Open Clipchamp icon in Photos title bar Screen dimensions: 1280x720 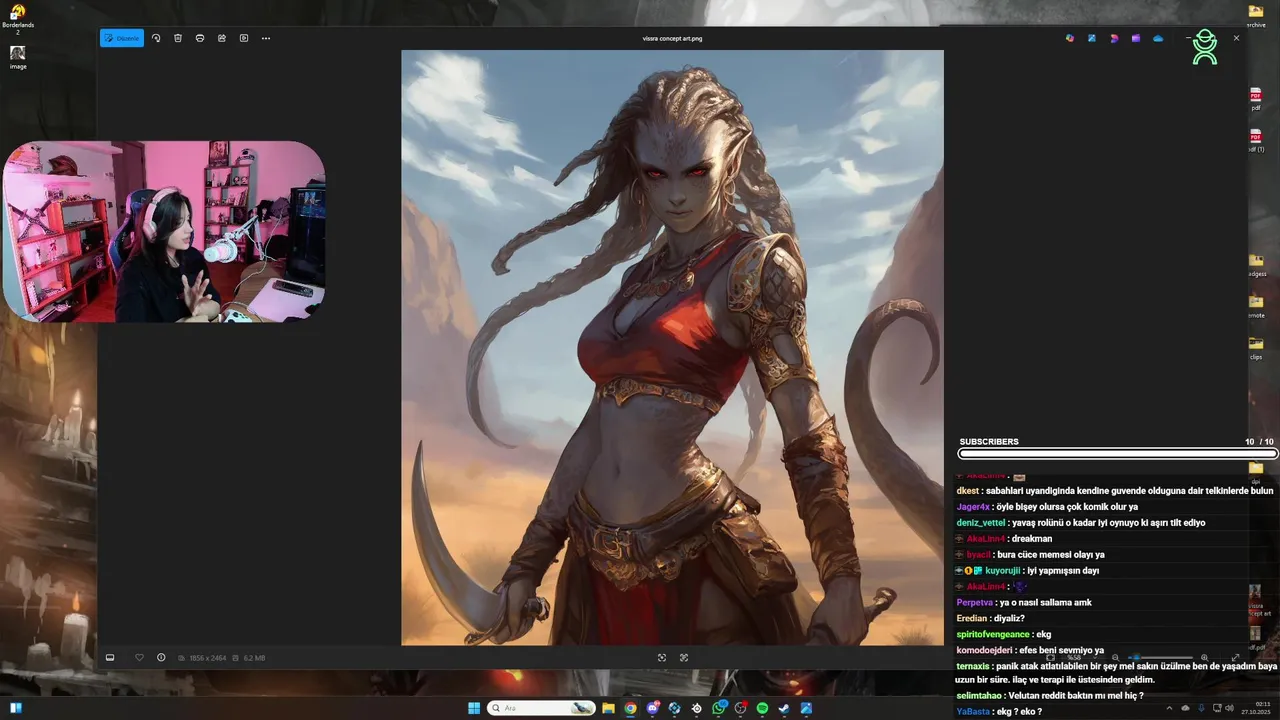[x=1114, y=38]
